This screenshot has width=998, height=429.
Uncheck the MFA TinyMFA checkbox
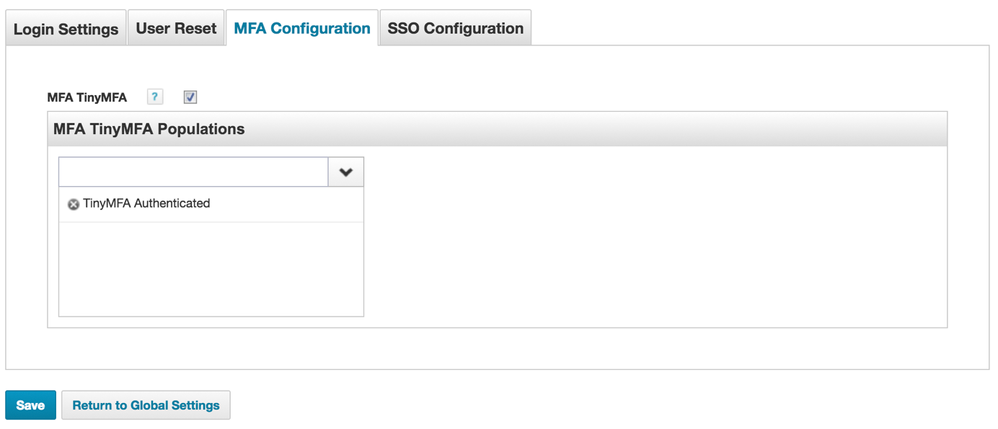(x=190, y=97)
